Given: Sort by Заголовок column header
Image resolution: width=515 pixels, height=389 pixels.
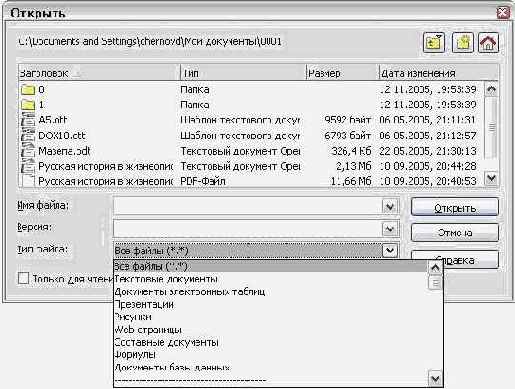Looking at the screenshot, I should 99,73.
